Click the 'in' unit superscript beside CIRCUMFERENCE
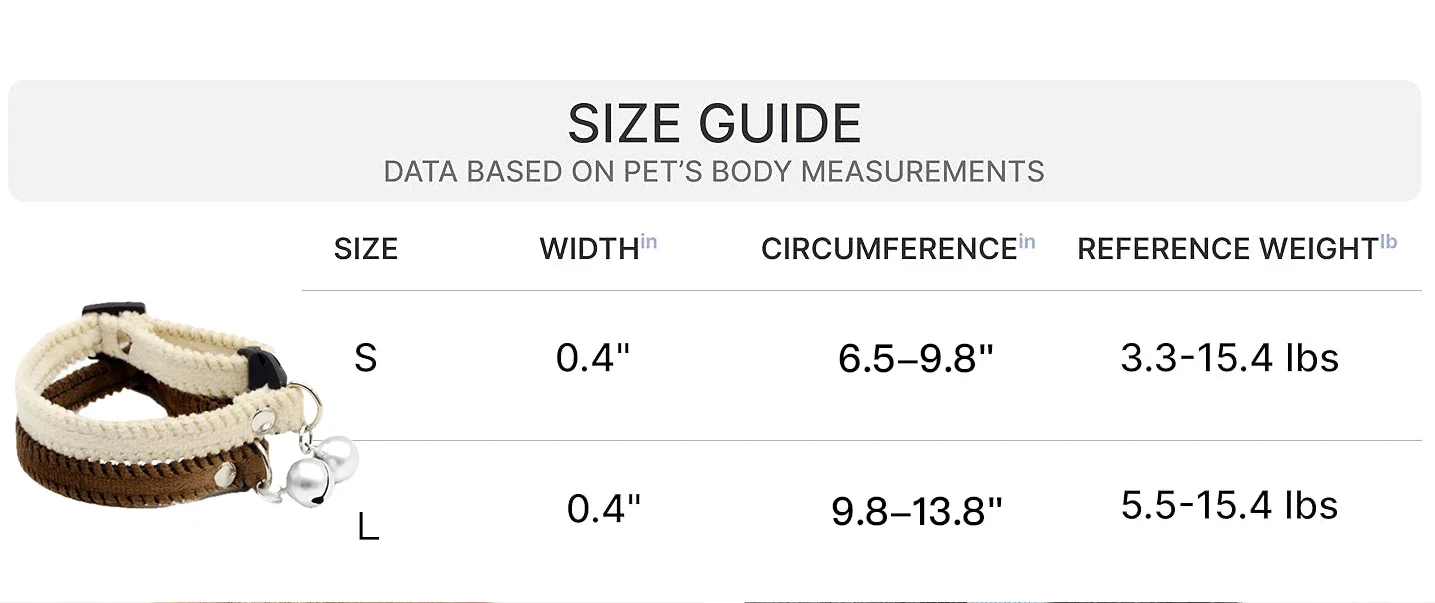Screen dimensions: 1435x603 click(1027, 242)
